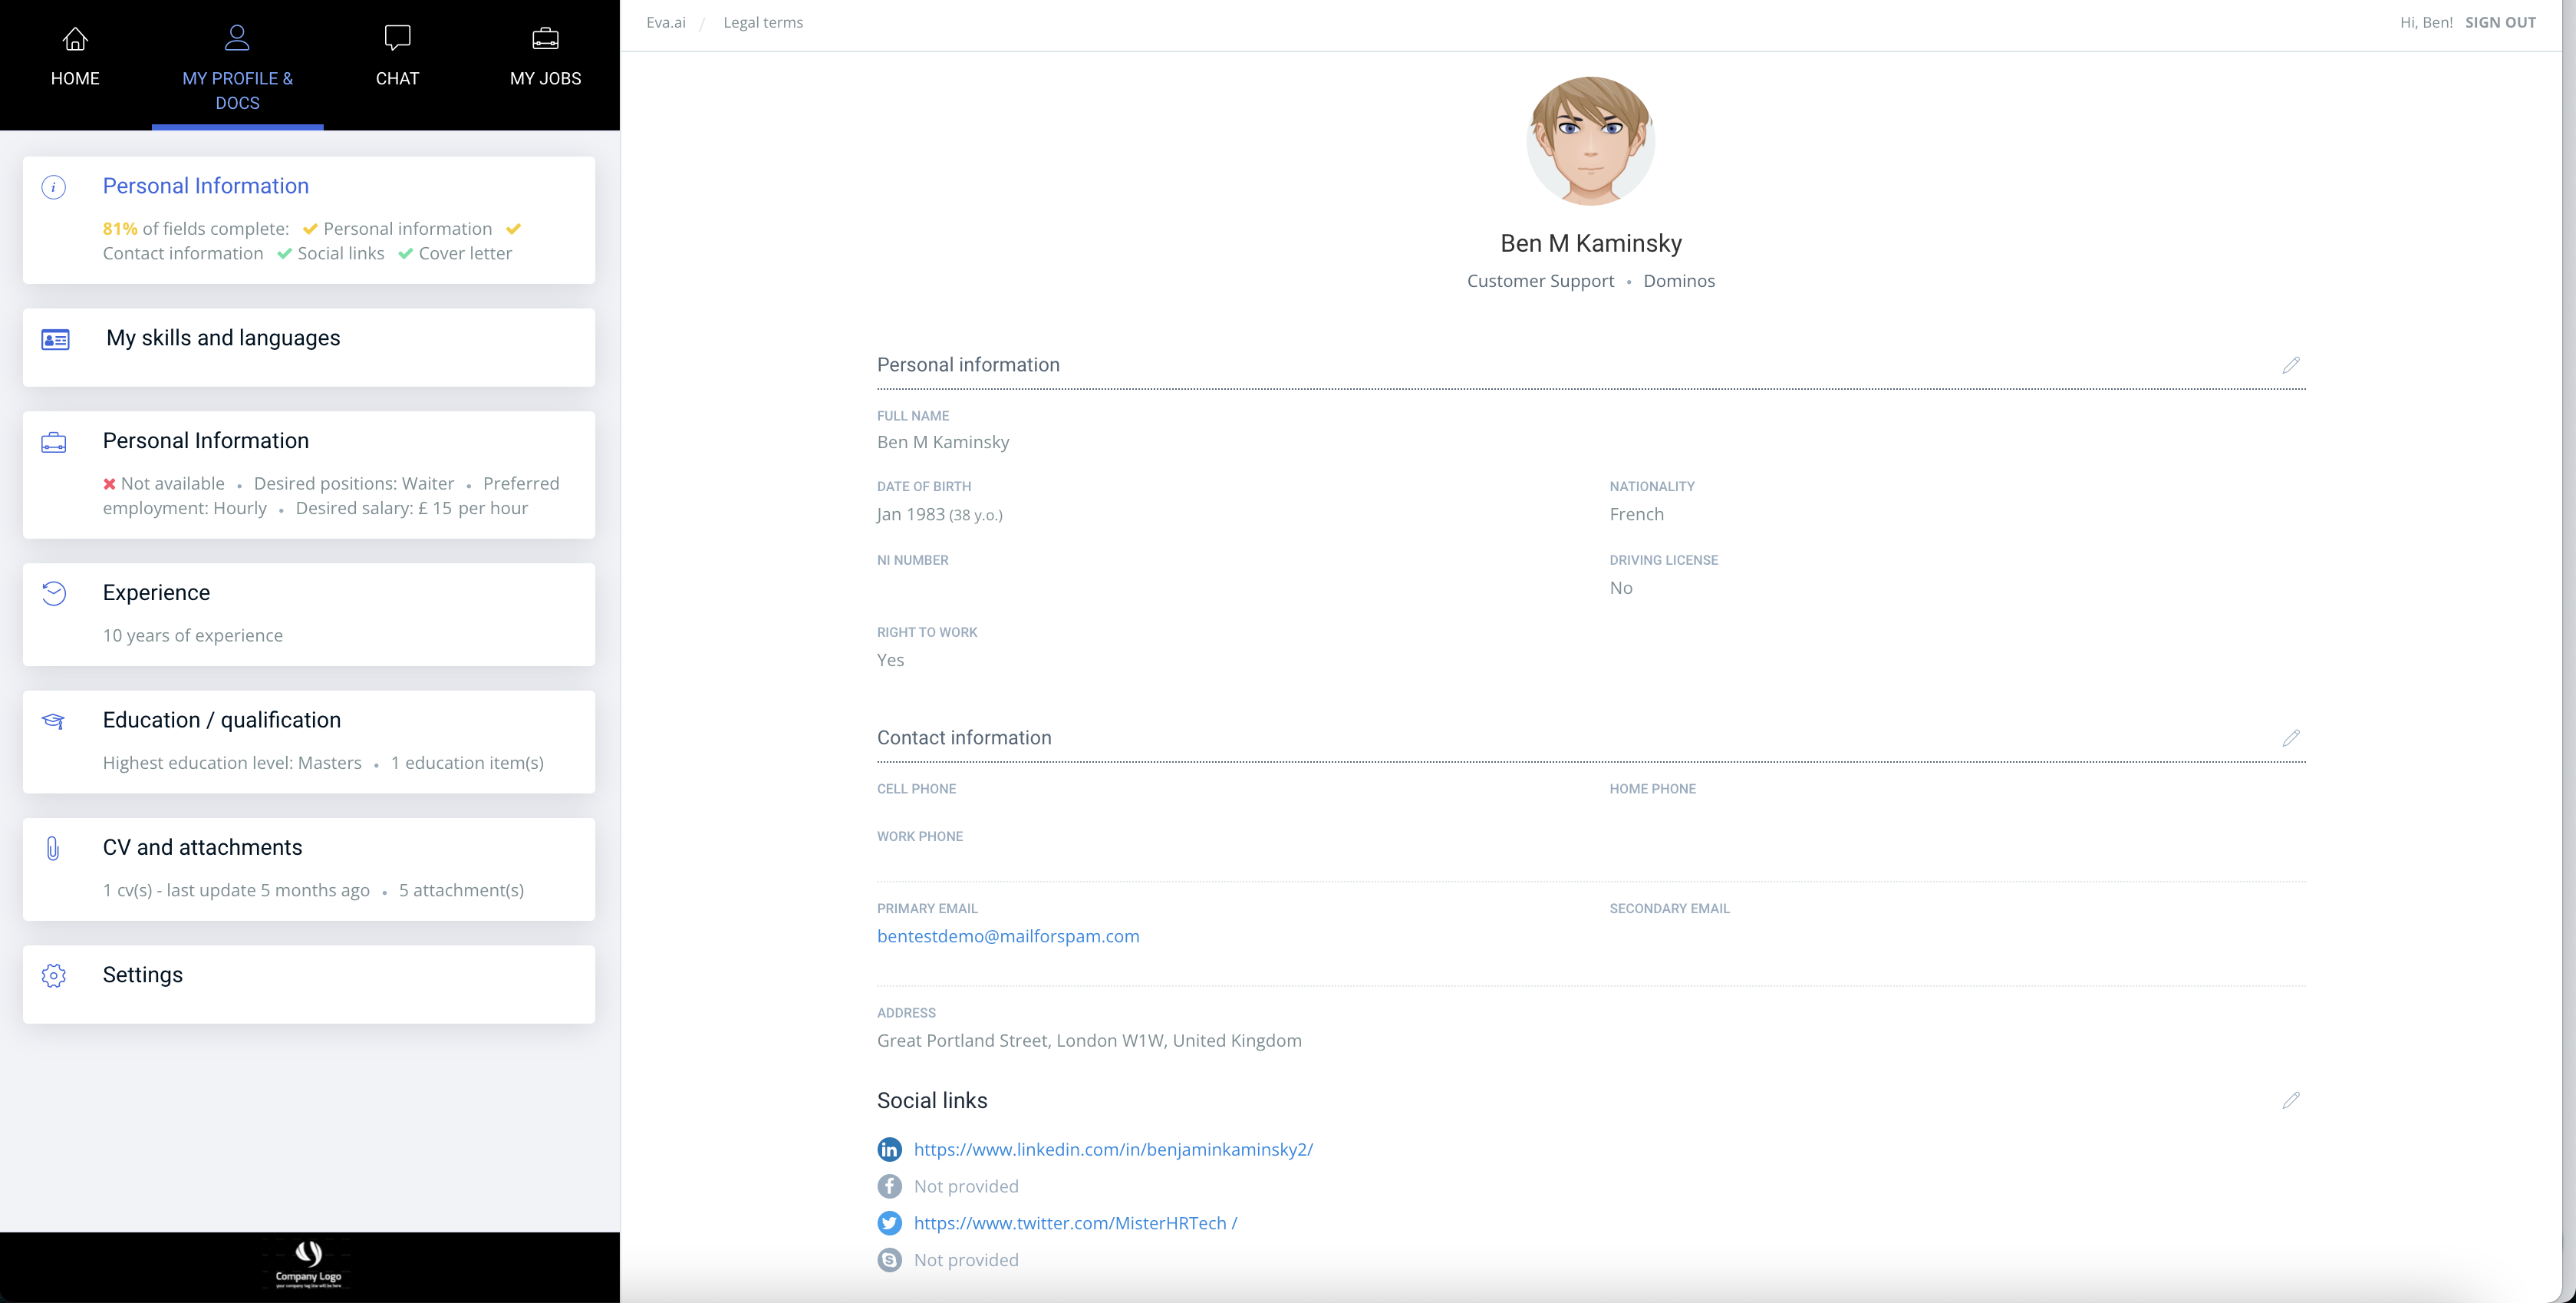Select the Chat speech bubble icon

point(397,37)
